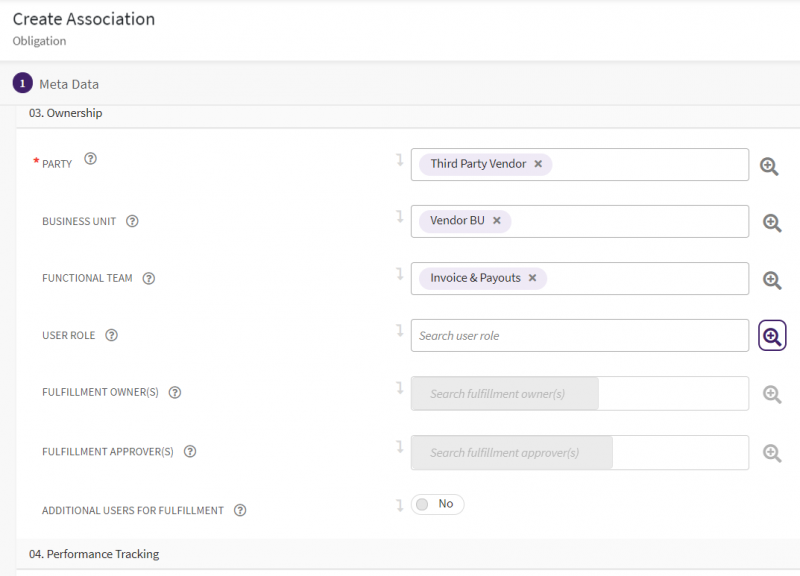
Task: Click inside the Party field input area
Action: [x=648, y=165]
